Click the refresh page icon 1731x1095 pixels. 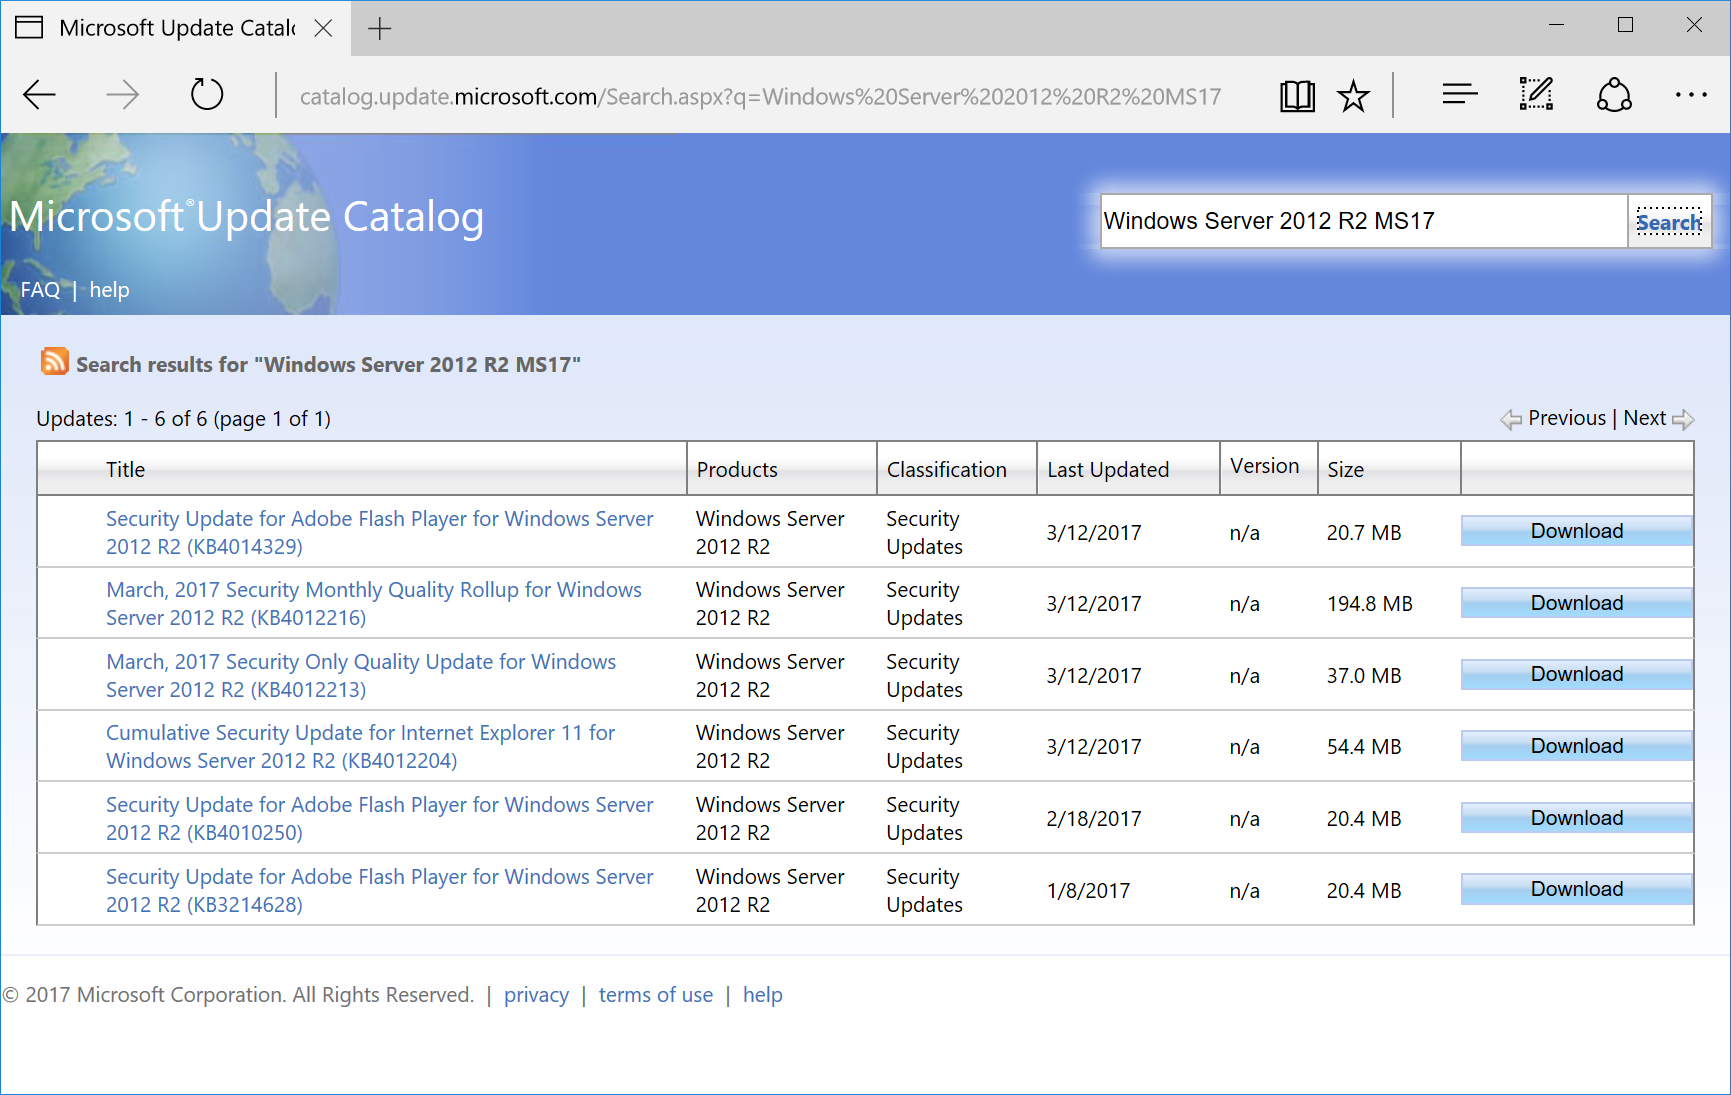point(207,96)
